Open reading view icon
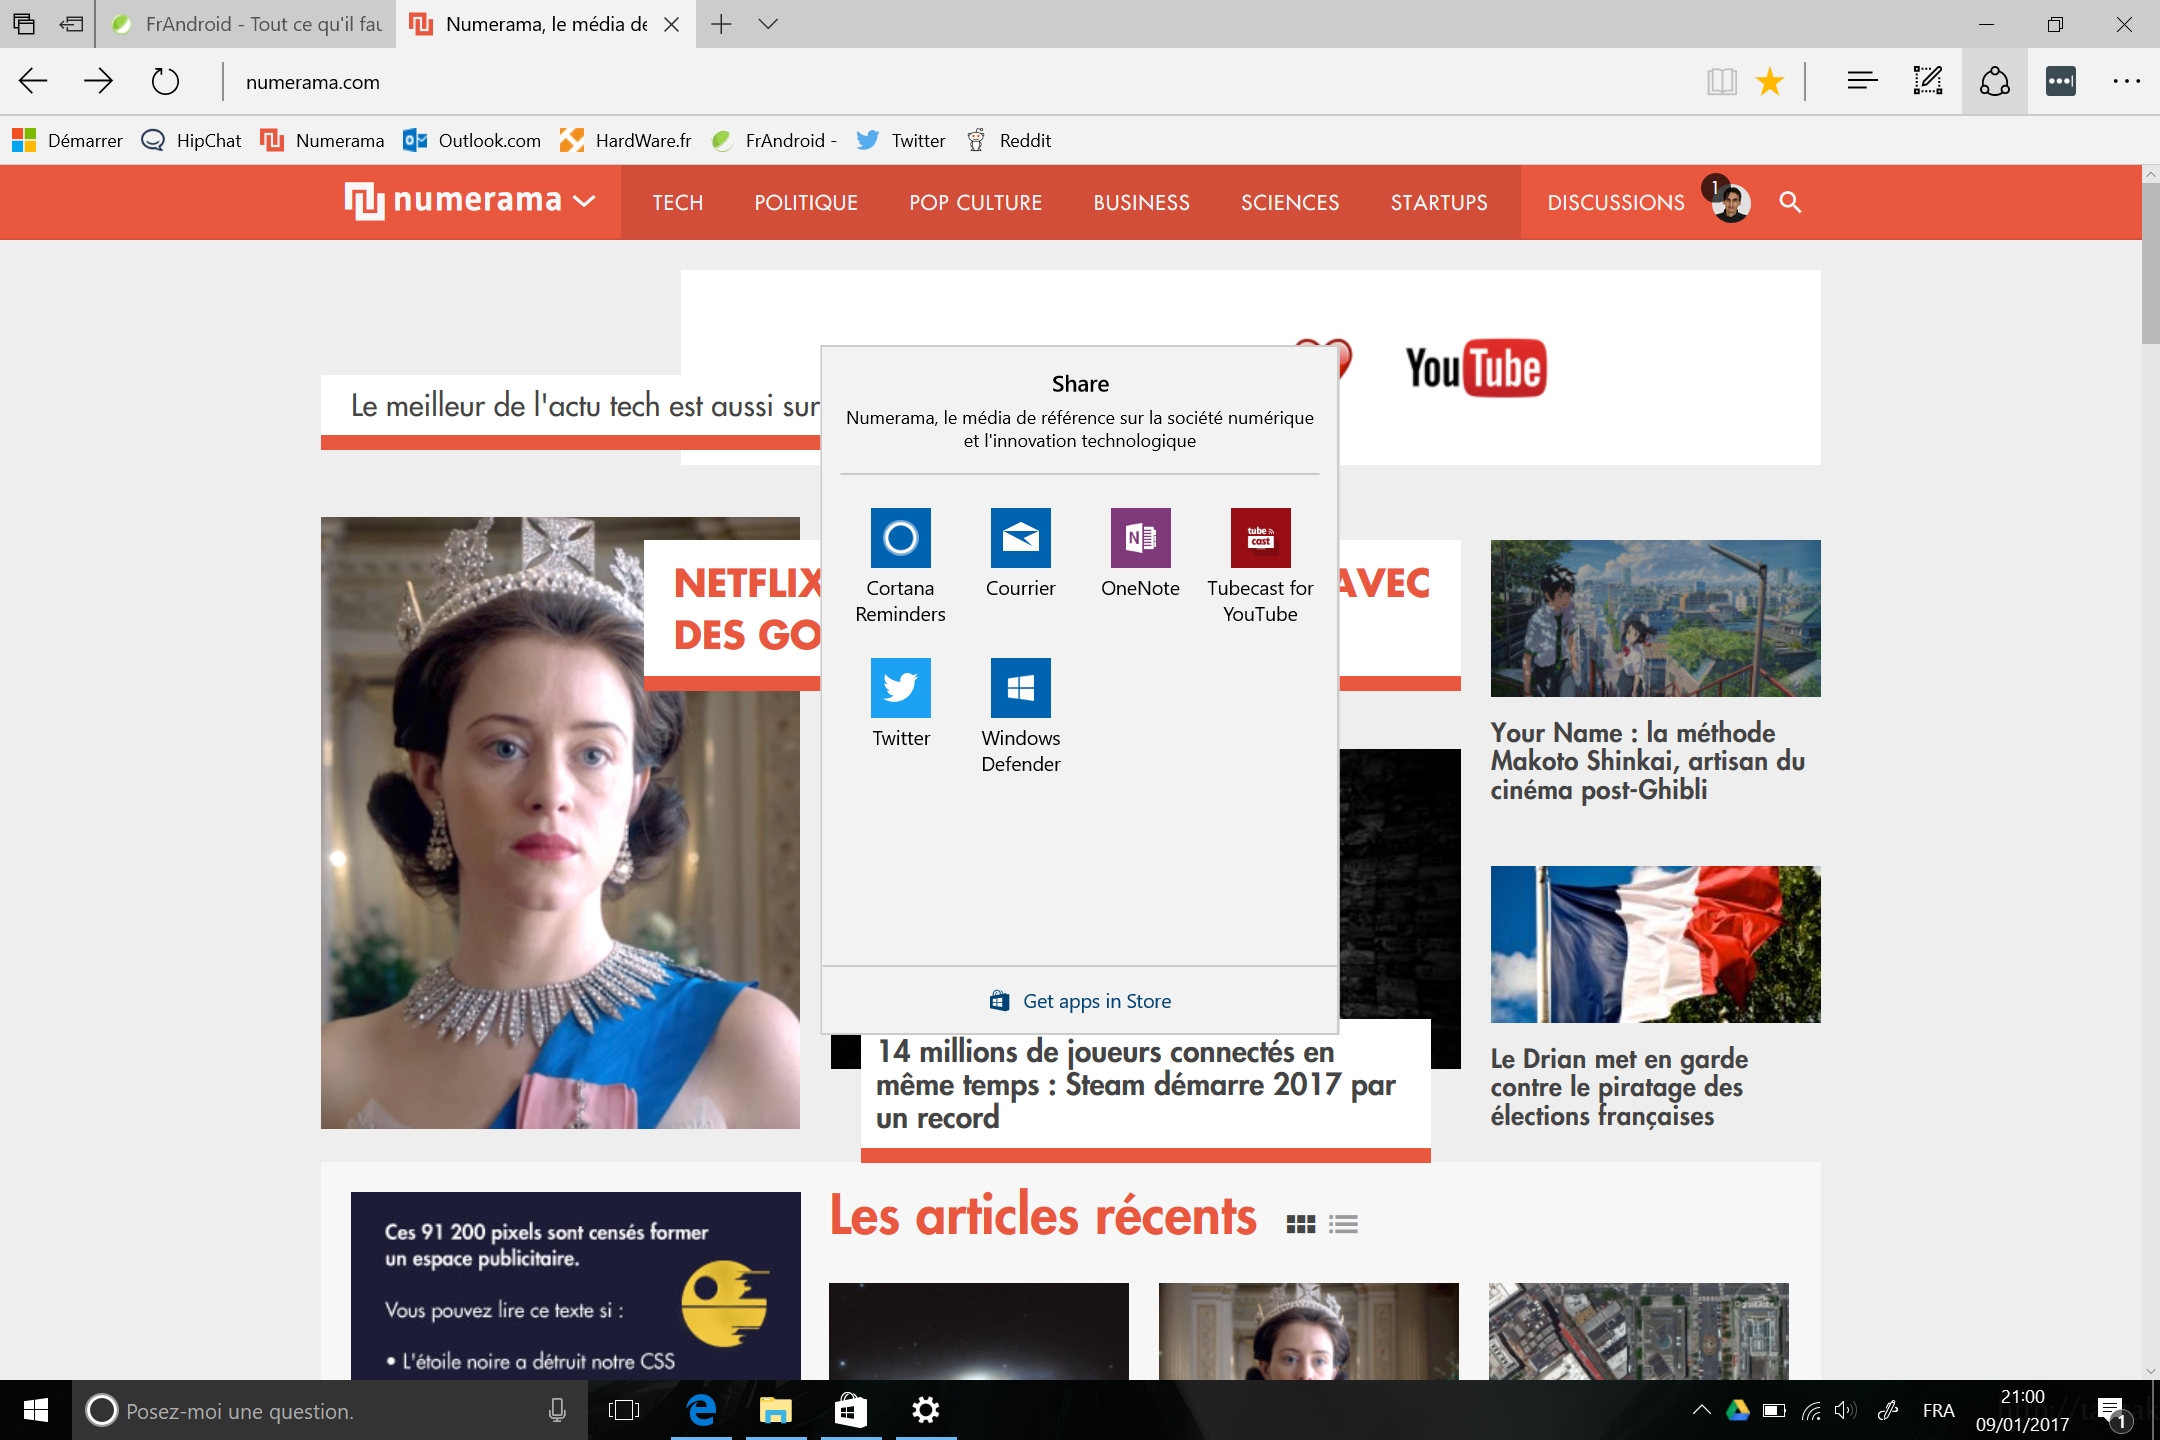This screenshot has height=1440, width=2160. pyautogui.click(x=1721, y=82)
